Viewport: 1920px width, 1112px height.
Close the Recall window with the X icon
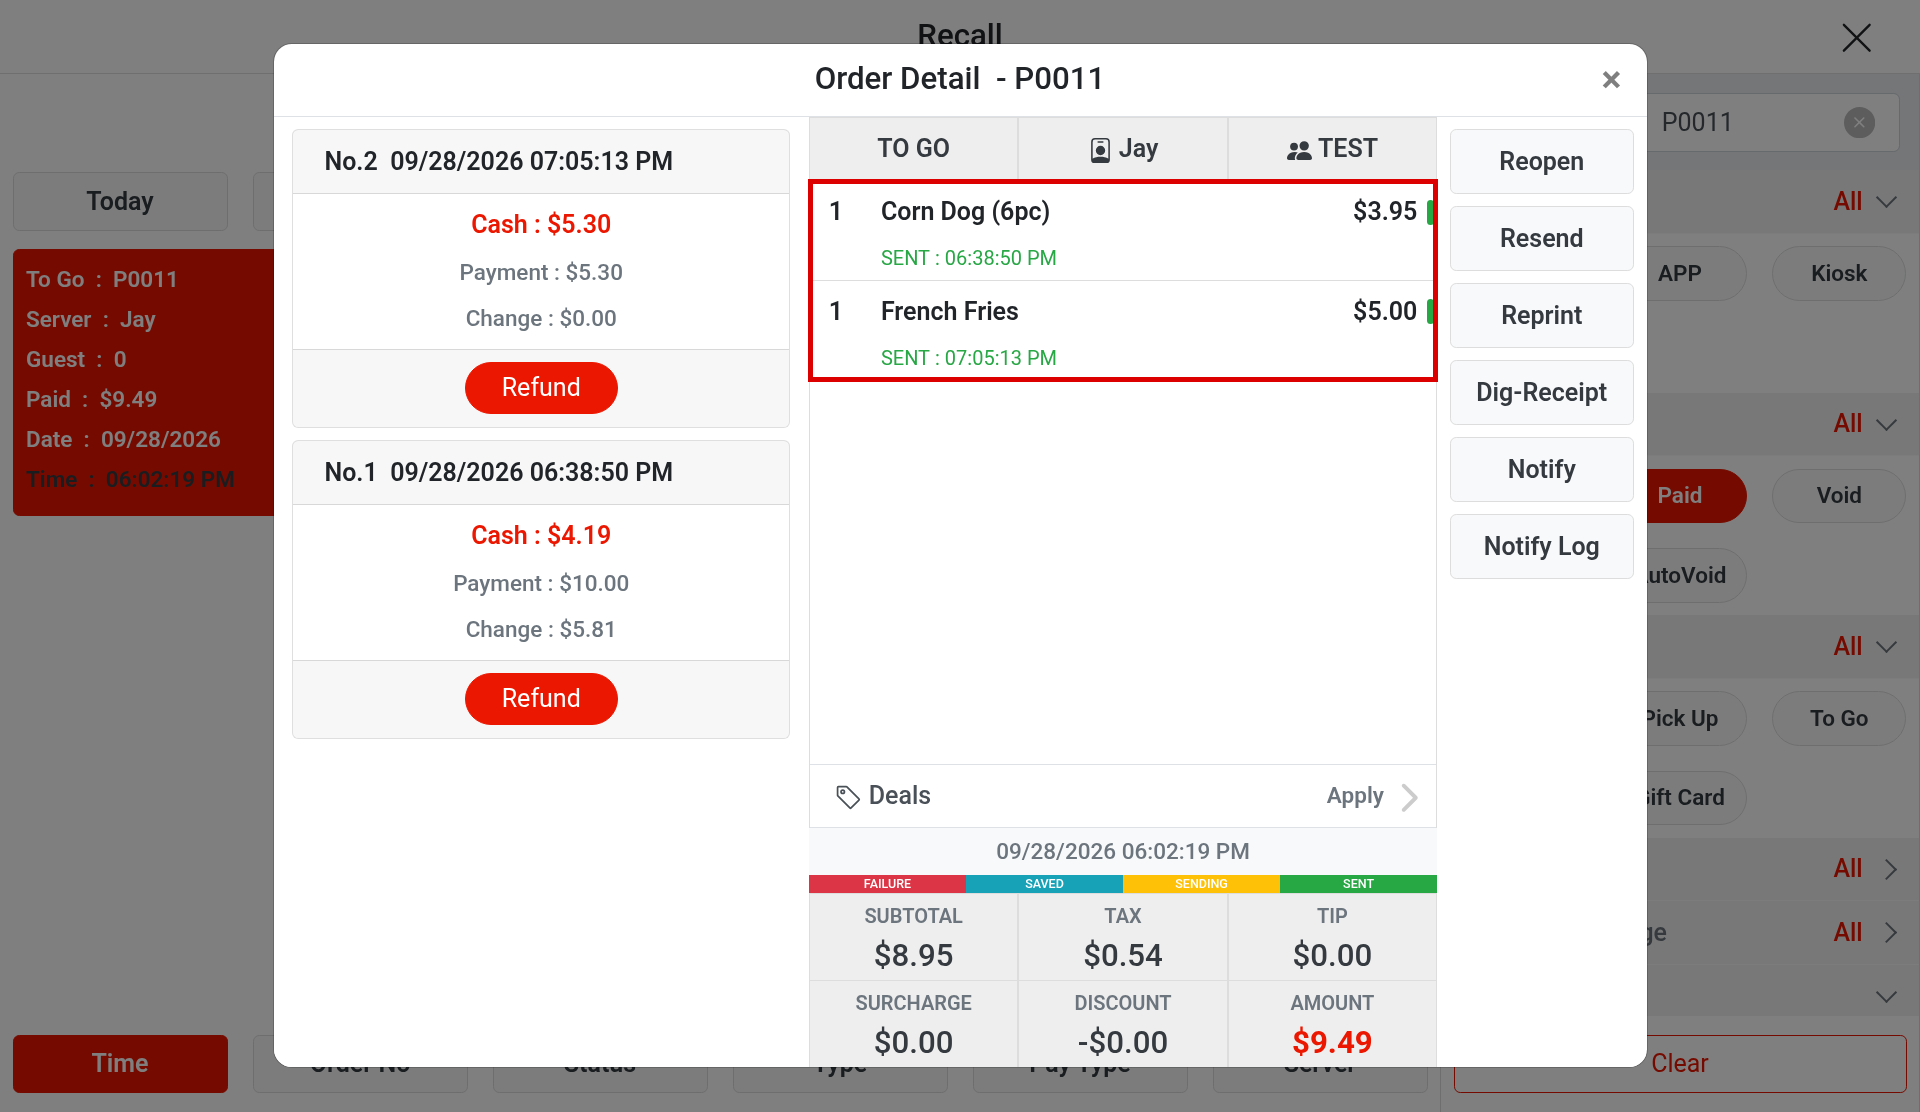click(1856, 38)
